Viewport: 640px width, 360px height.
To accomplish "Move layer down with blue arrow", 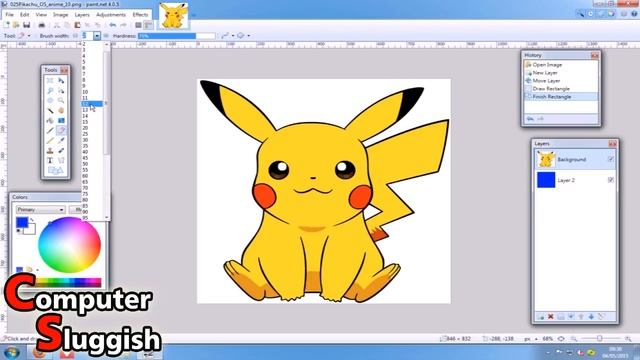I will [591, 317].
